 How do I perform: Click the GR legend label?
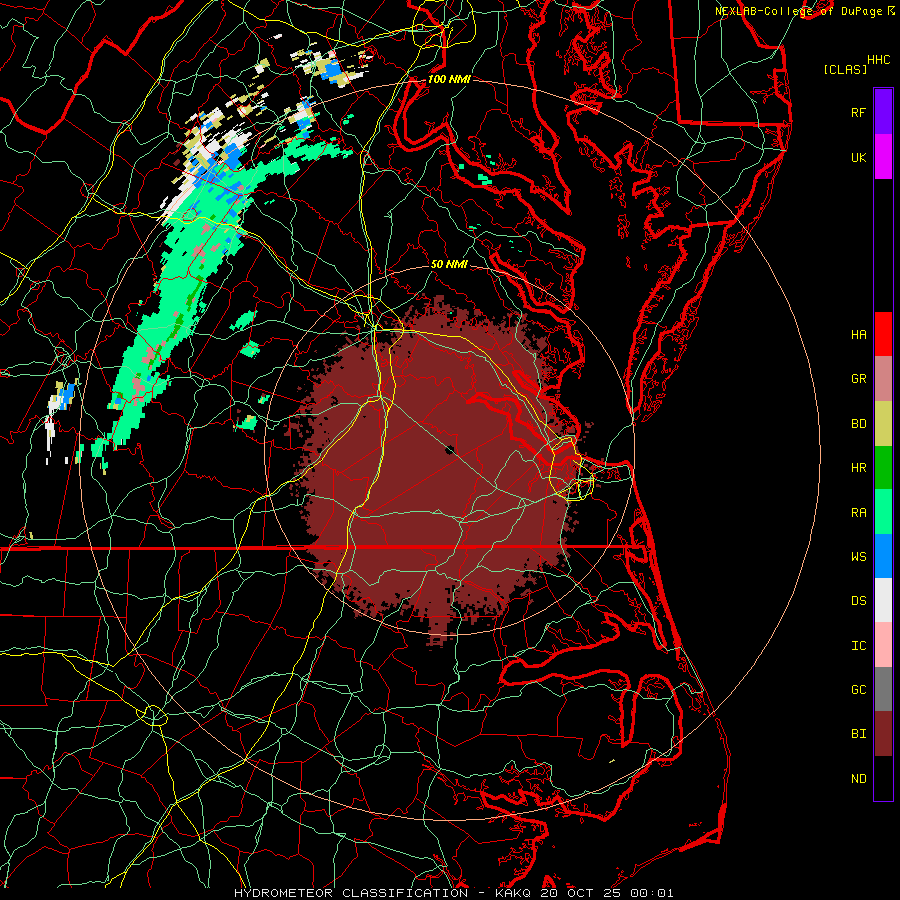[x=858, y=379]
